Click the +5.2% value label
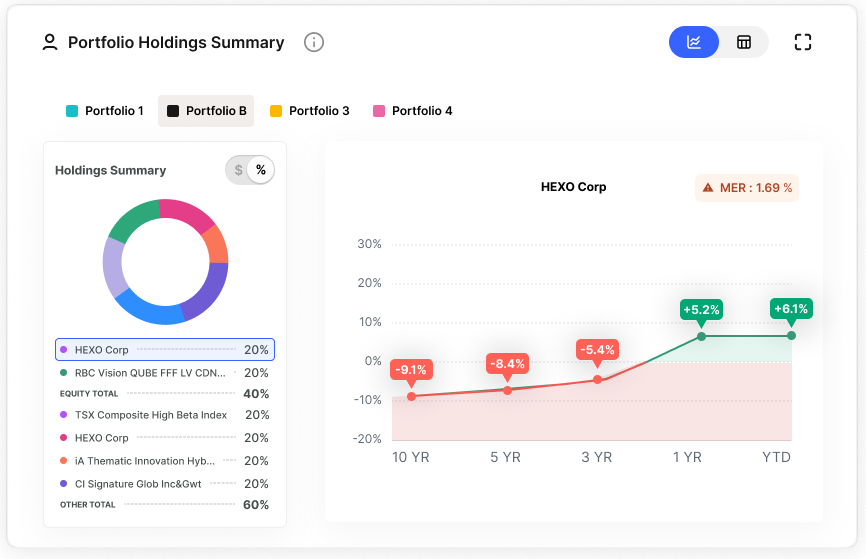The height and width of the screenshot is (559, 866). 701,310
